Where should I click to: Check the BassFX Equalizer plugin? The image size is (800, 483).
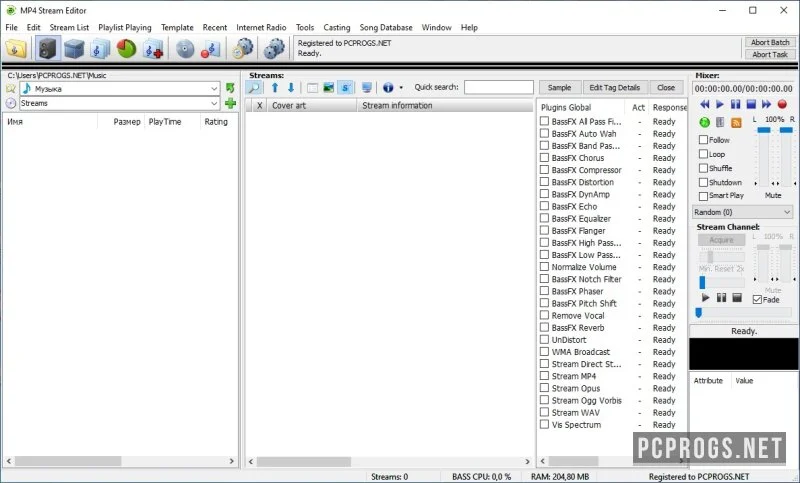[x=544, y=218]
